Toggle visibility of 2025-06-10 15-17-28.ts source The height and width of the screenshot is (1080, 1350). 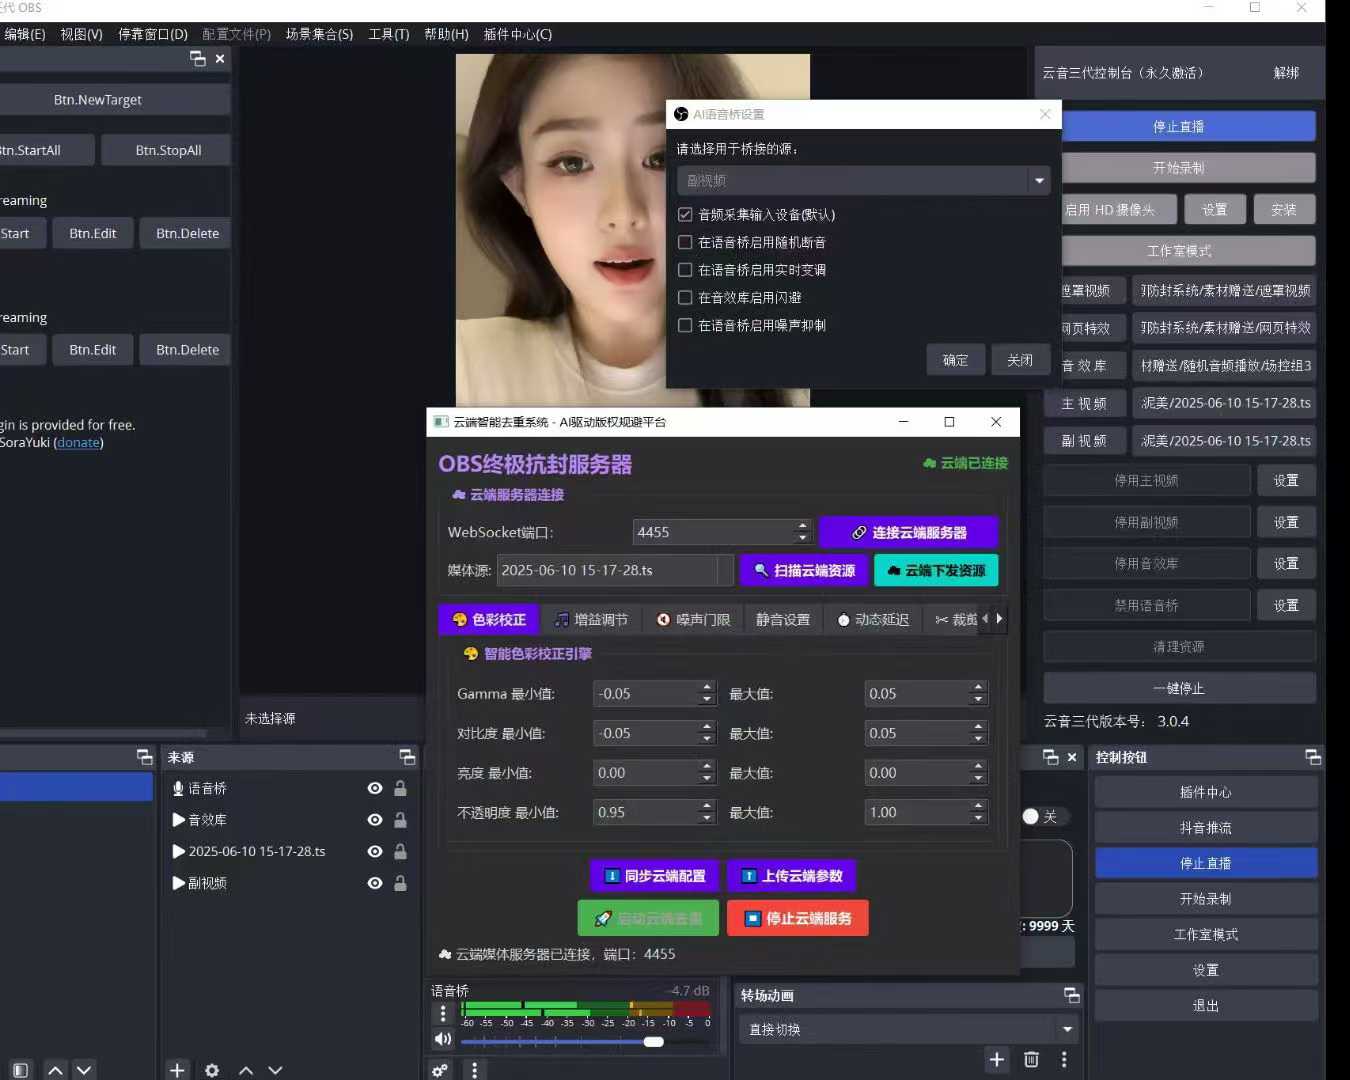(x=375, y=852)
